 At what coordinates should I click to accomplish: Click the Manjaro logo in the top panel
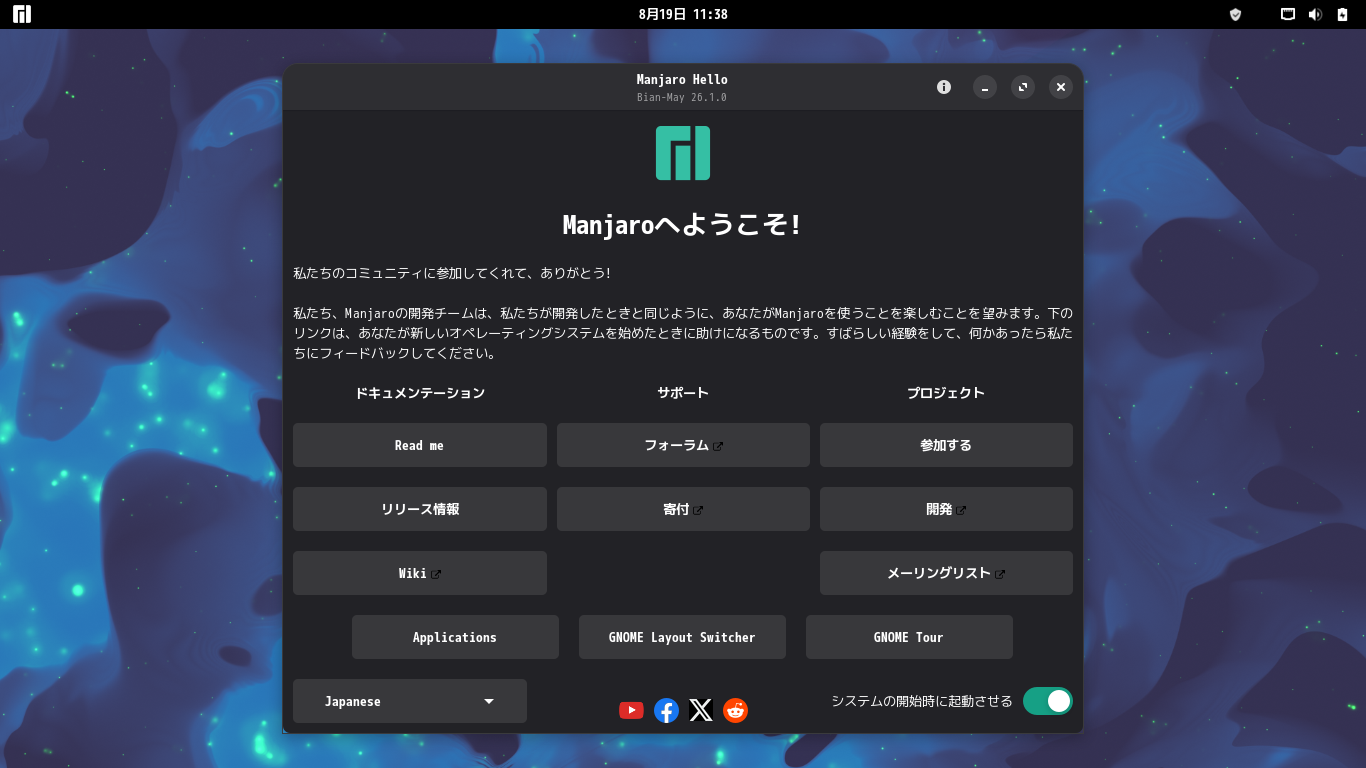pyautogui.click(x=22, y=14)
